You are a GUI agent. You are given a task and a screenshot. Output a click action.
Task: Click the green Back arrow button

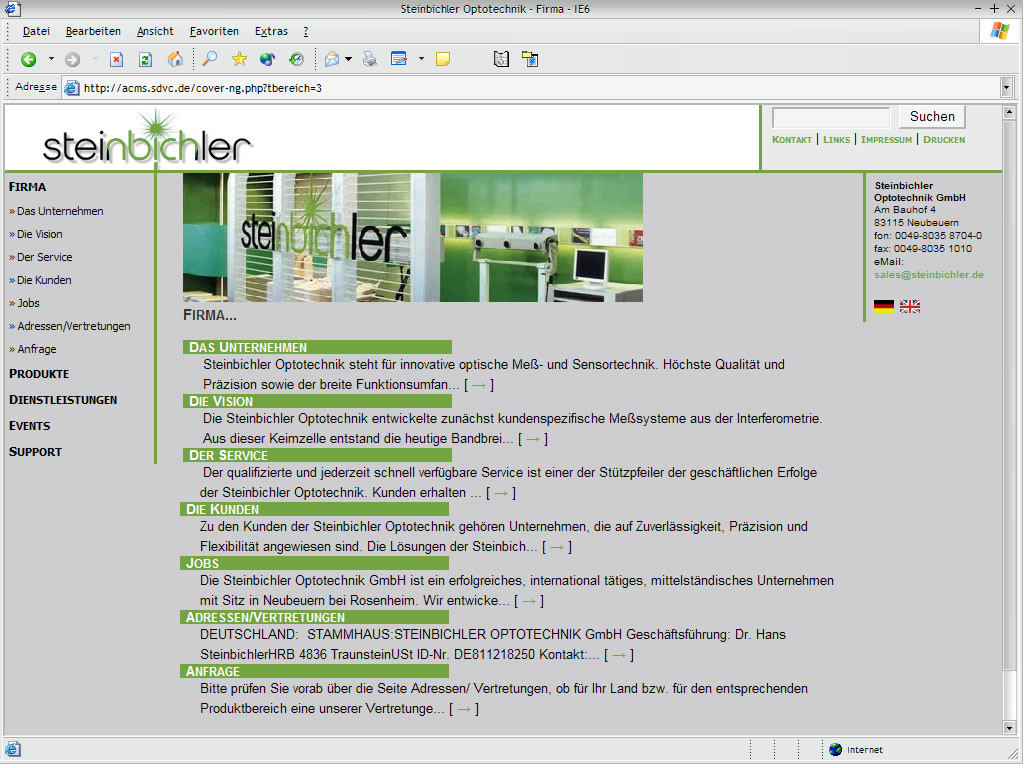[28, 59]
